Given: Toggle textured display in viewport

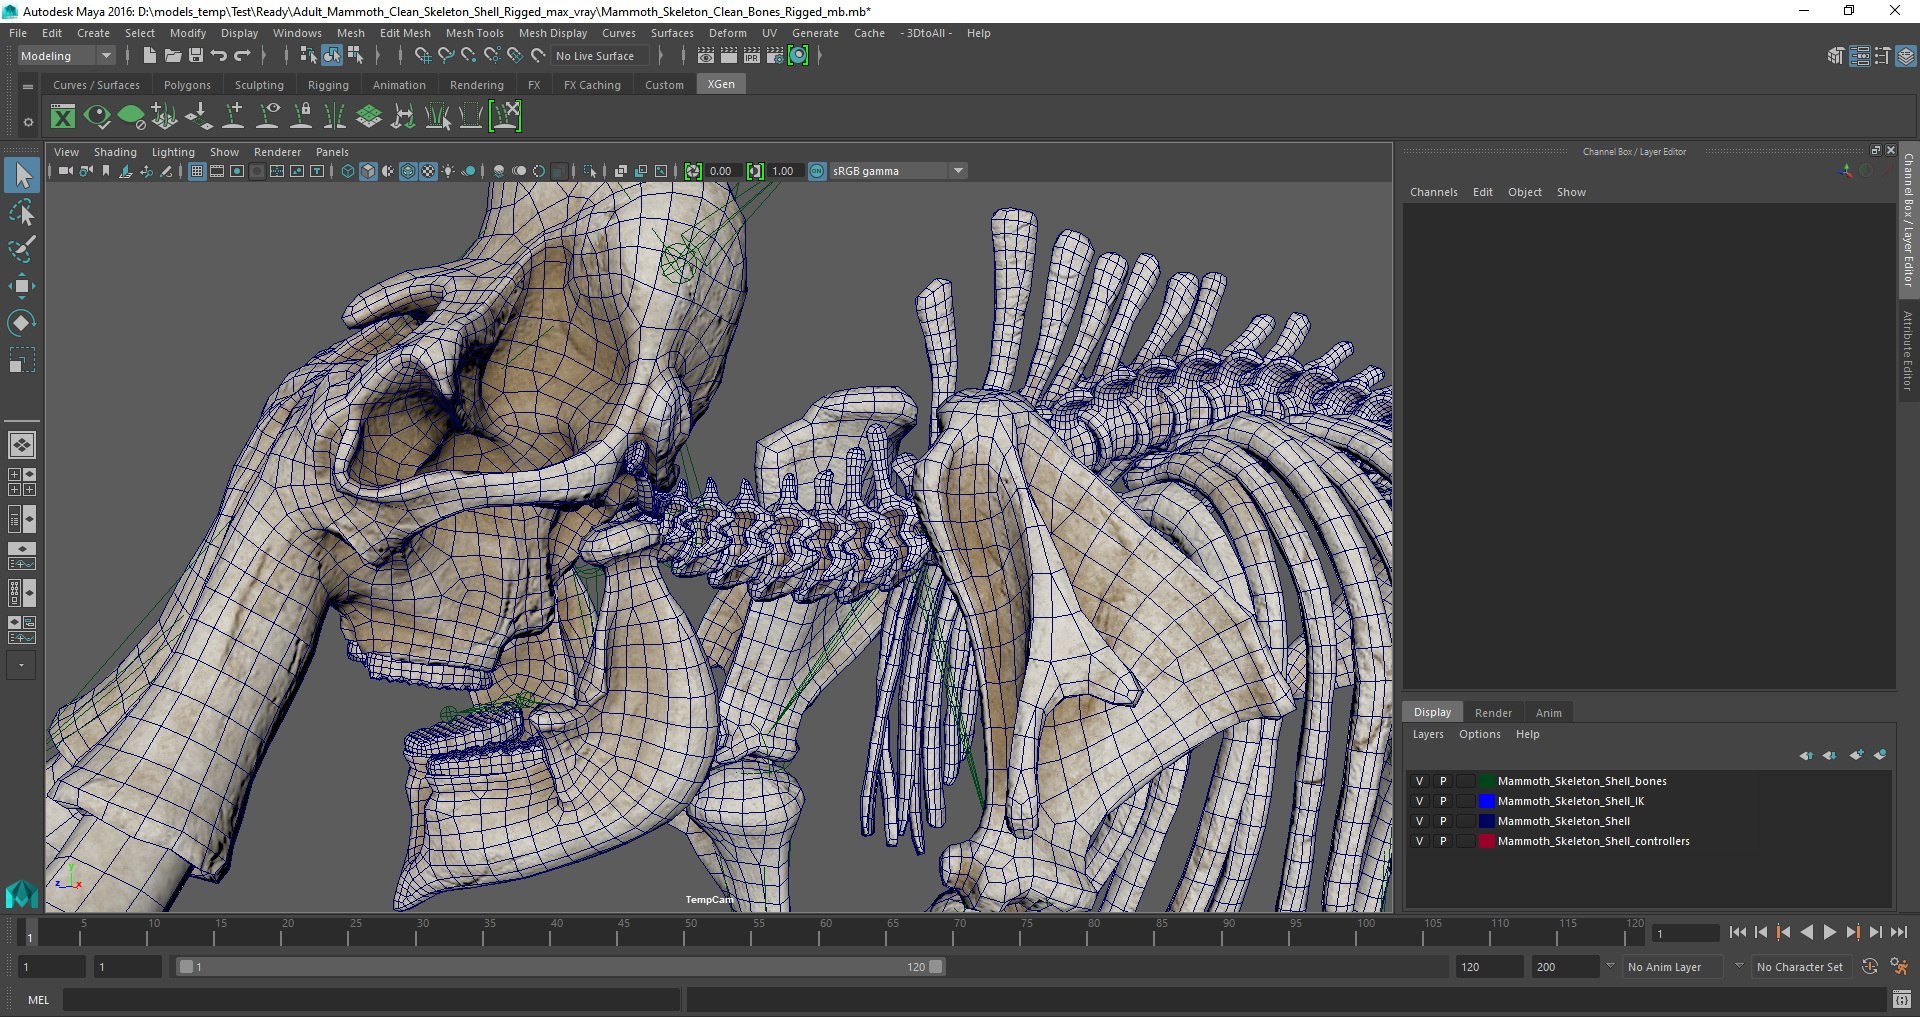Looking at the screenshot, I should [428, 171].
